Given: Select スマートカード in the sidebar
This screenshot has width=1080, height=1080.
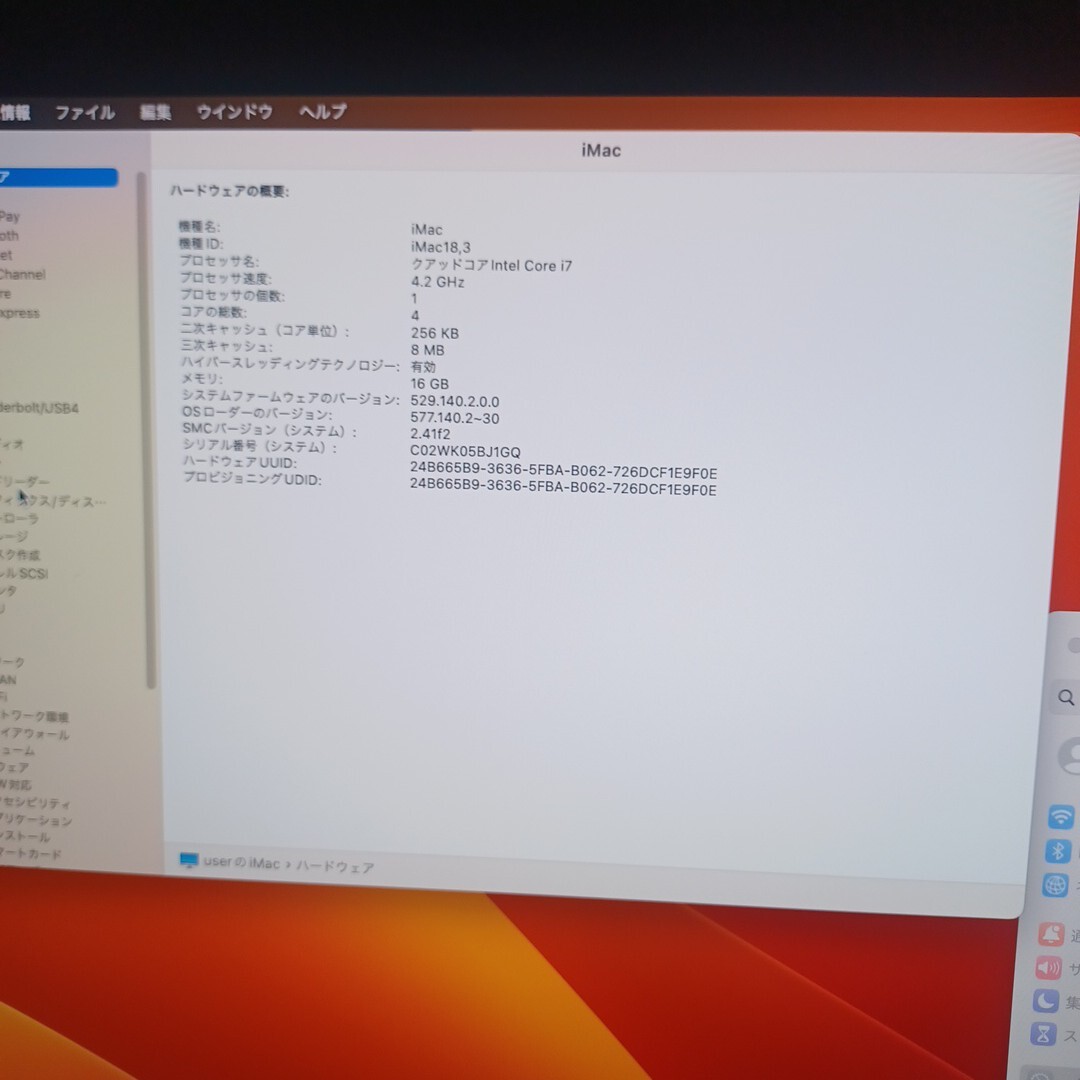Looking at the screenshot, I should tap(30, 854).
